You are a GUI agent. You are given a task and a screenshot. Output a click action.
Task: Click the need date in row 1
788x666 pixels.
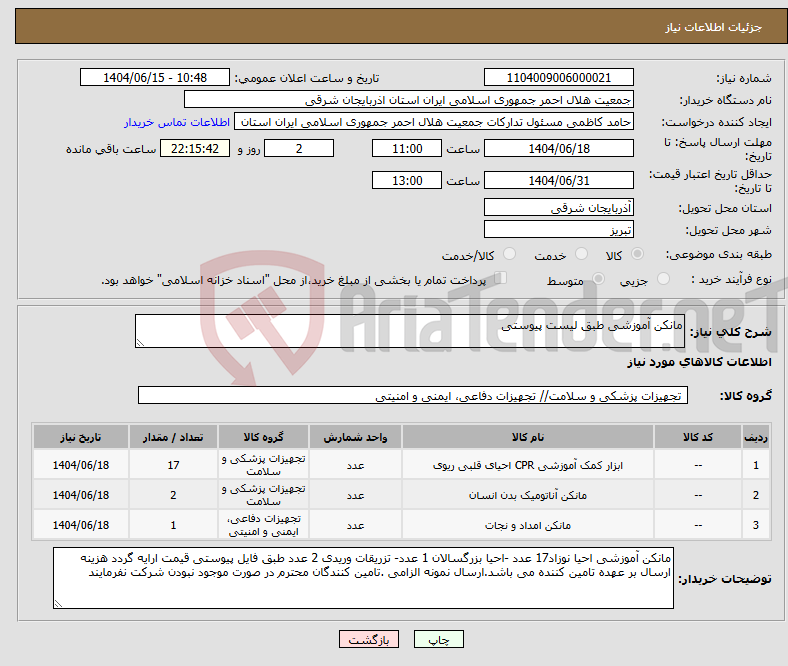80,465
